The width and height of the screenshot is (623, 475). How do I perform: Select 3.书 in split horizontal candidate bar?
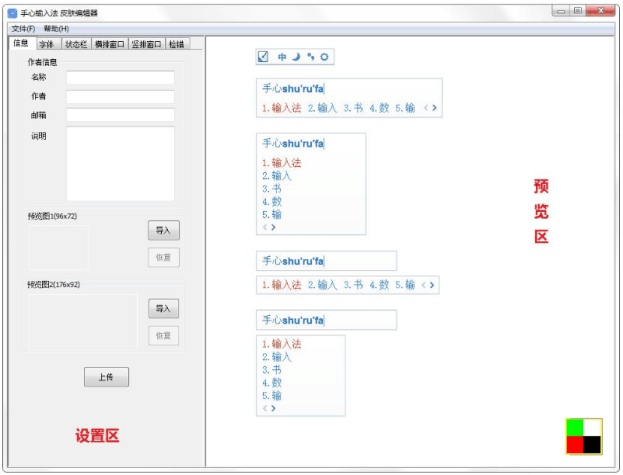(353, 285)
